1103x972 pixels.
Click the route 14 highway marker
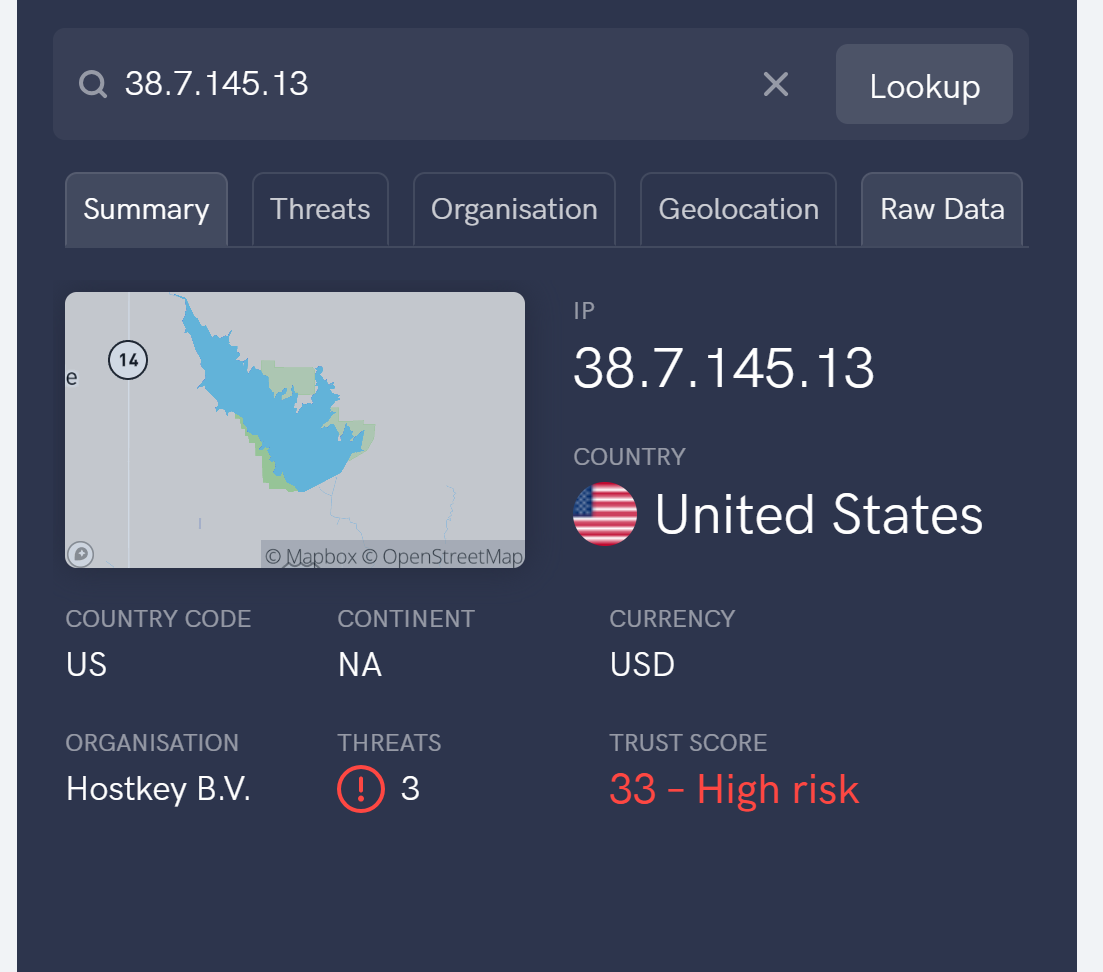tap(128, 360)
